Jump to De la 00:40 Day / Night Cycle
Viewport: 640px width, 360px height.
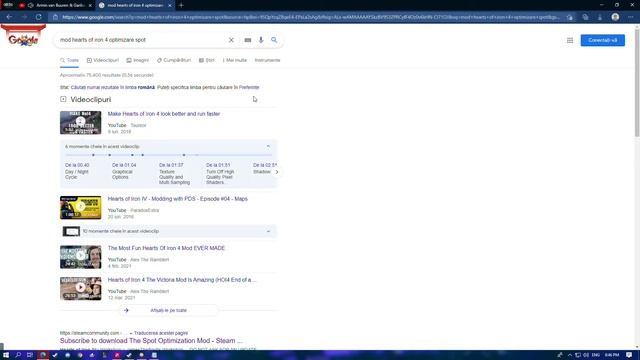pos(77,171)
